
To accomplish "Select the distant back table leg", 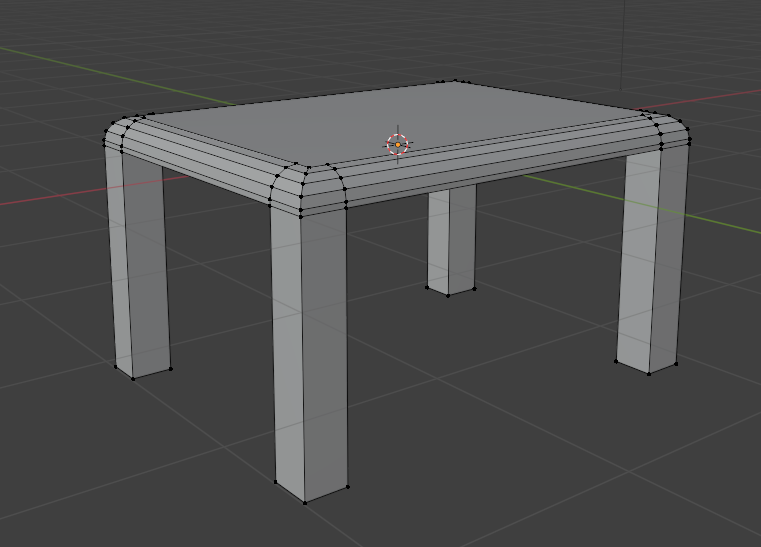I will point(451,240).
